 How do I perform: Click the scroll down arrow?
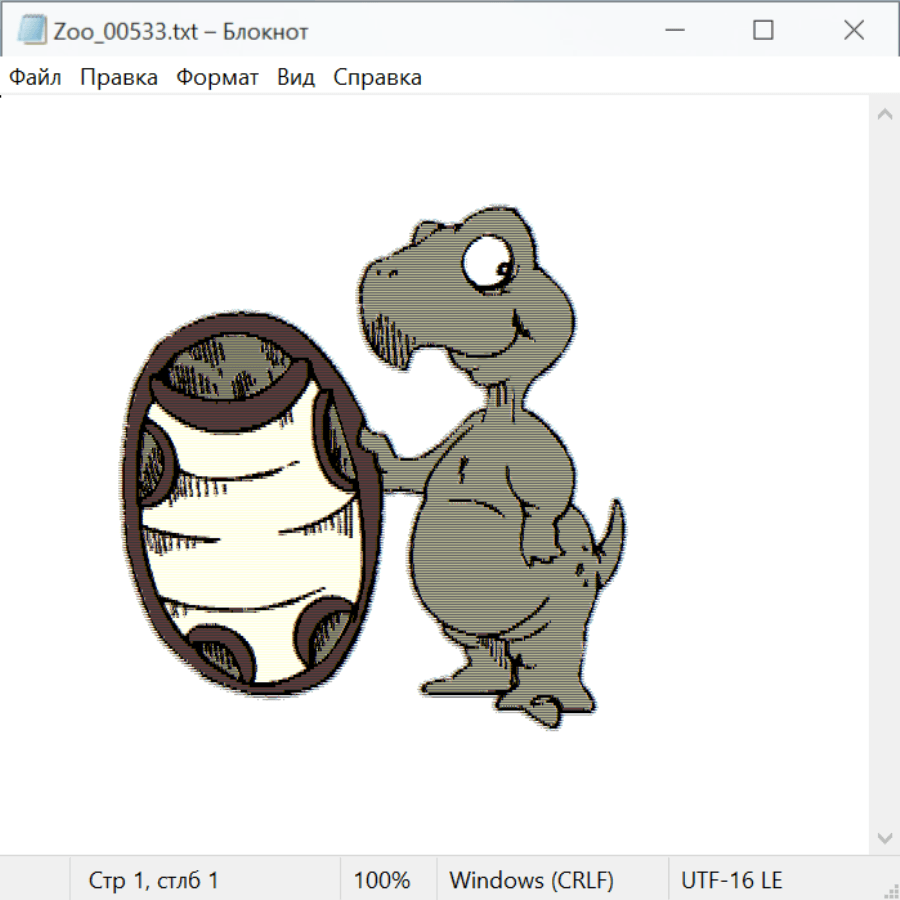pos(884,837)
